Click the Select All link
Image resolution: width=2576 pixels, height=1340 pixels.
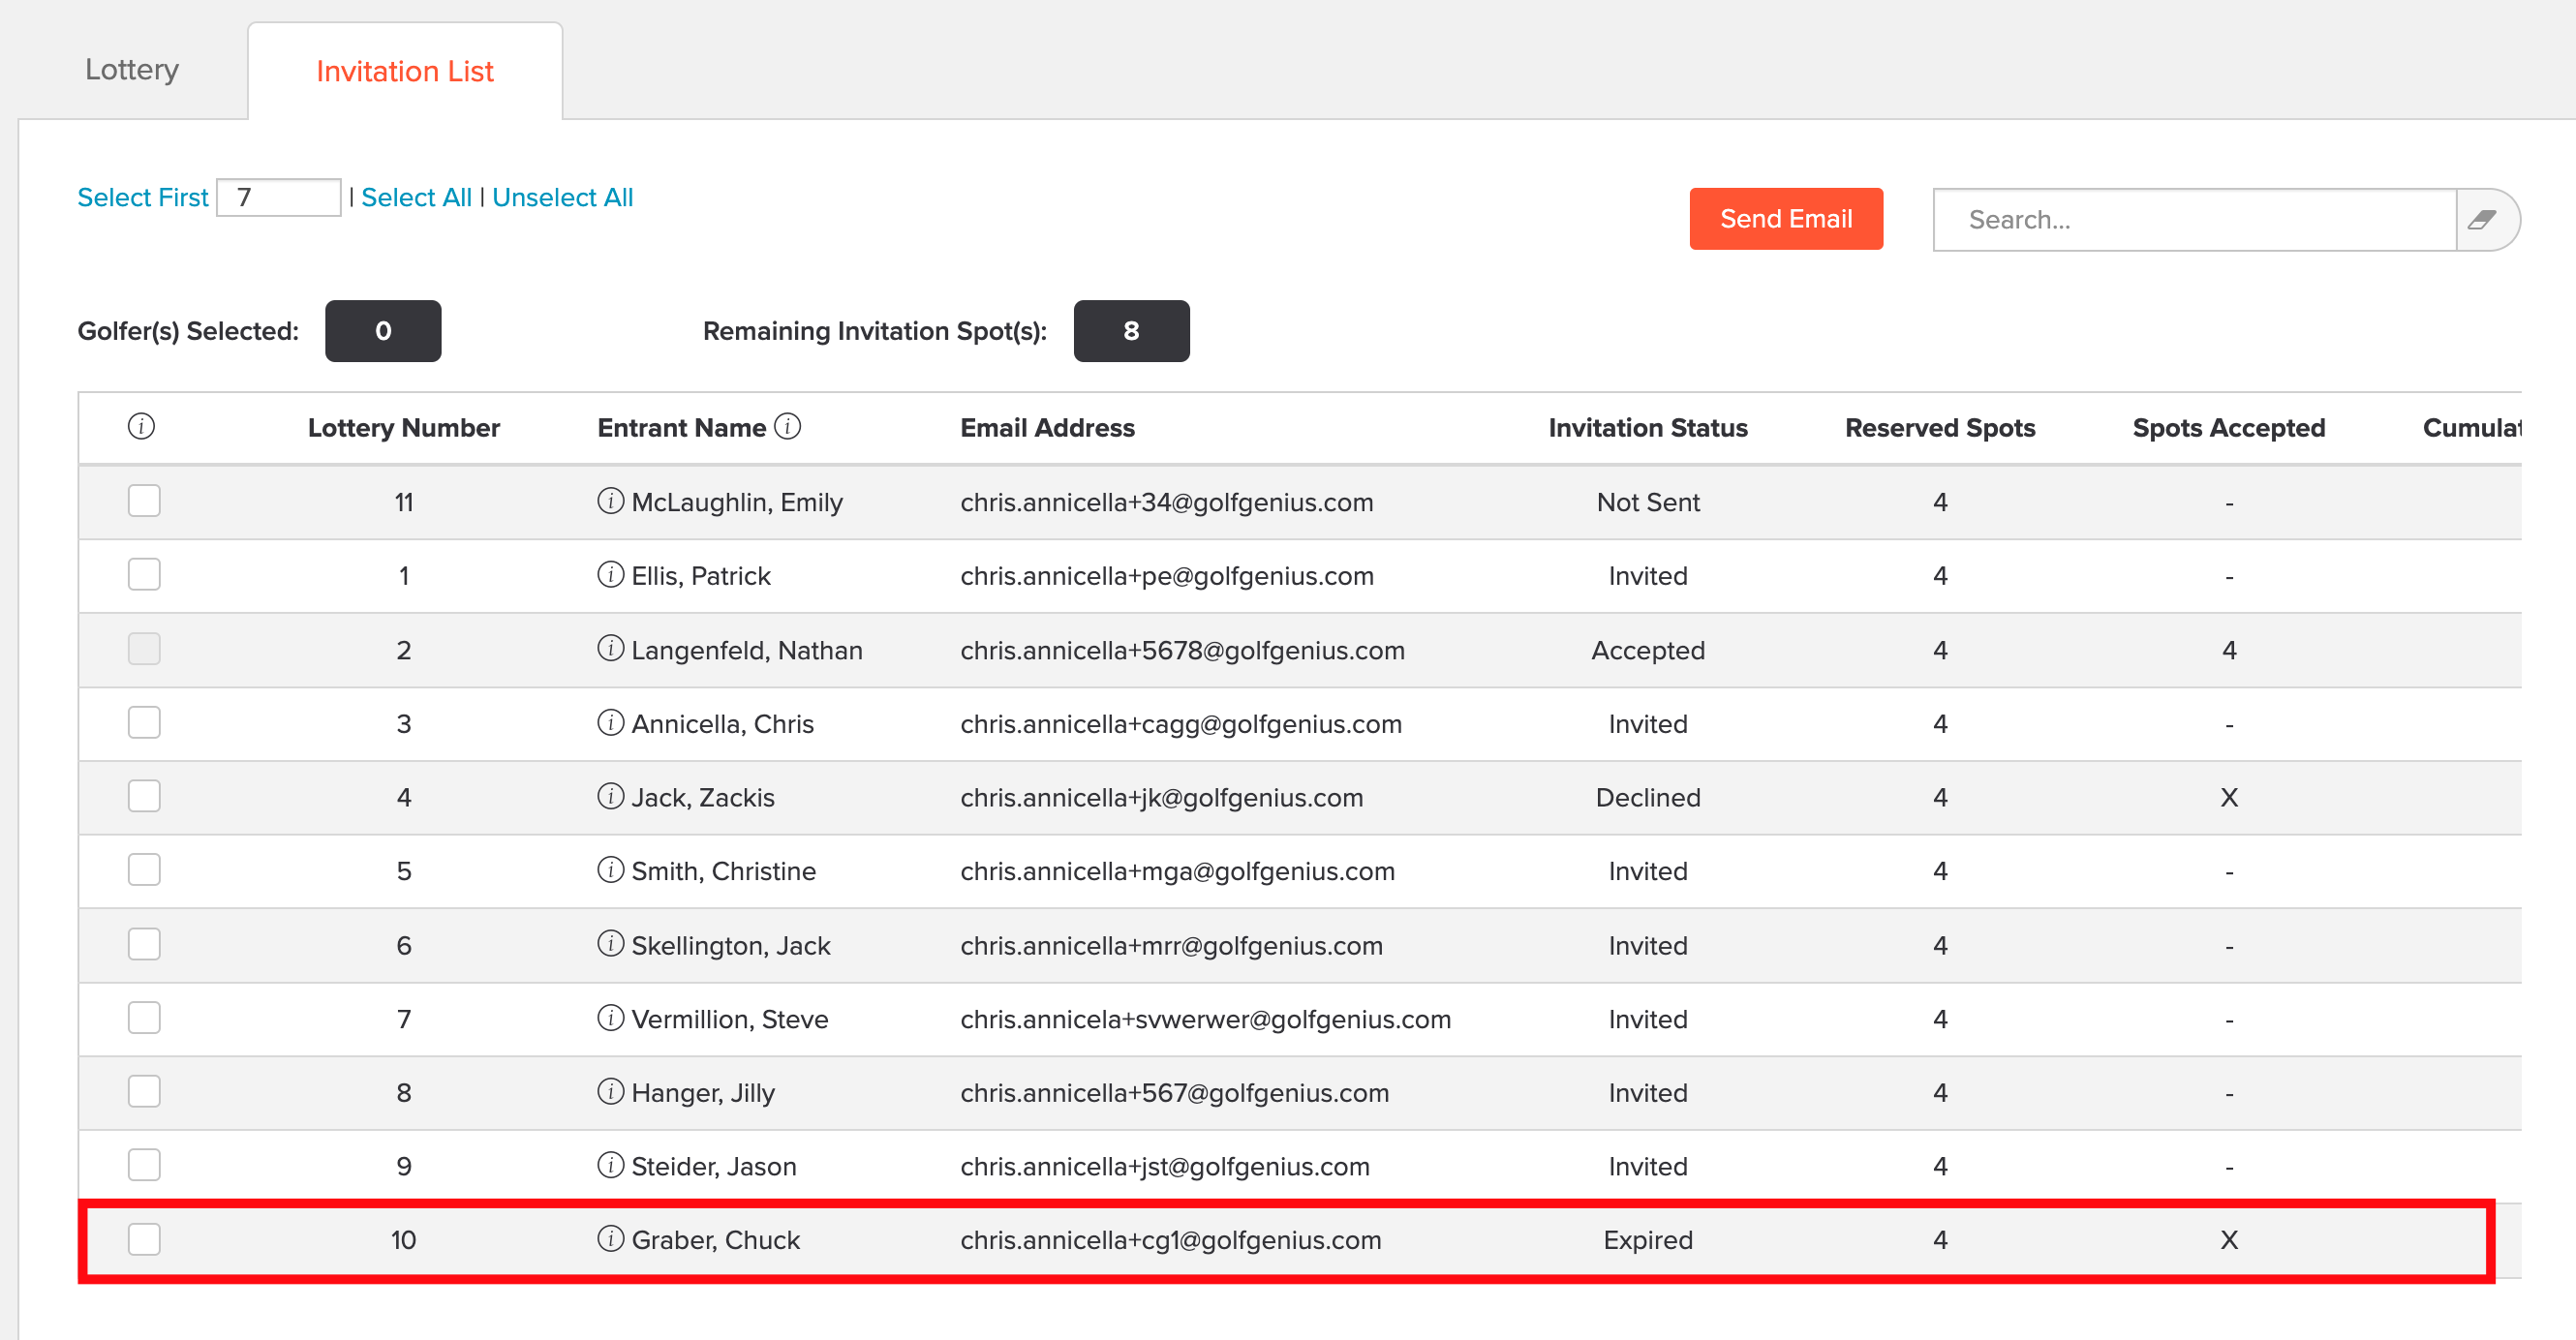coord(416,197)
